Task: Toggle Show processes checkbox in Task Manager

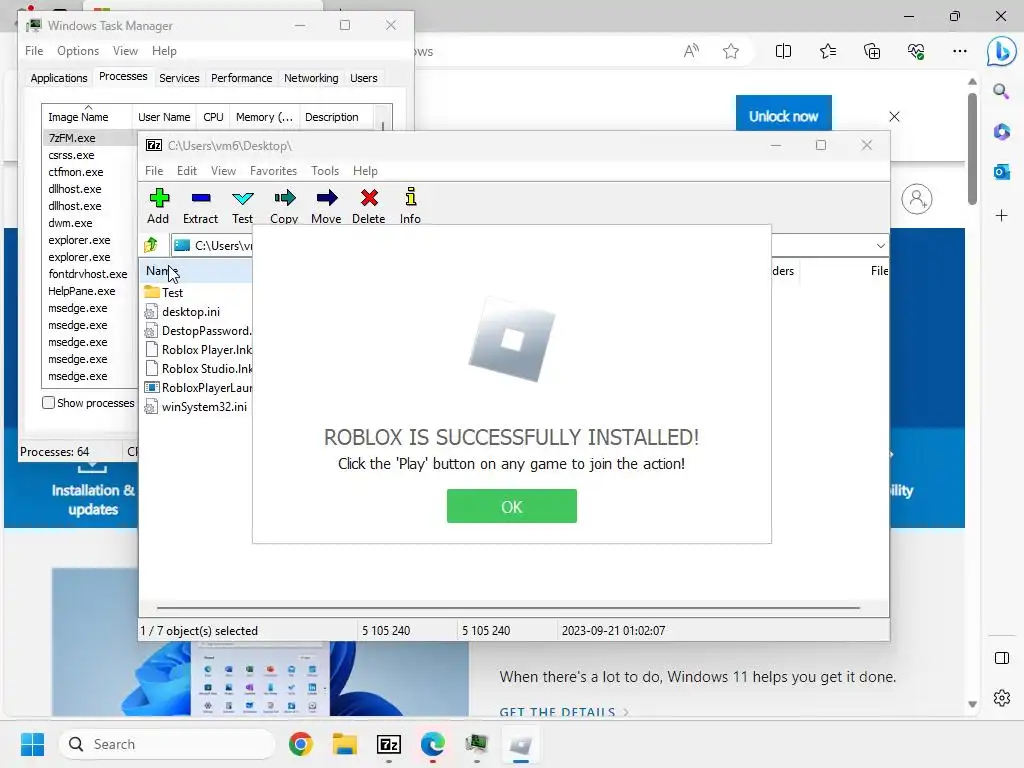Action: [48, 402]
